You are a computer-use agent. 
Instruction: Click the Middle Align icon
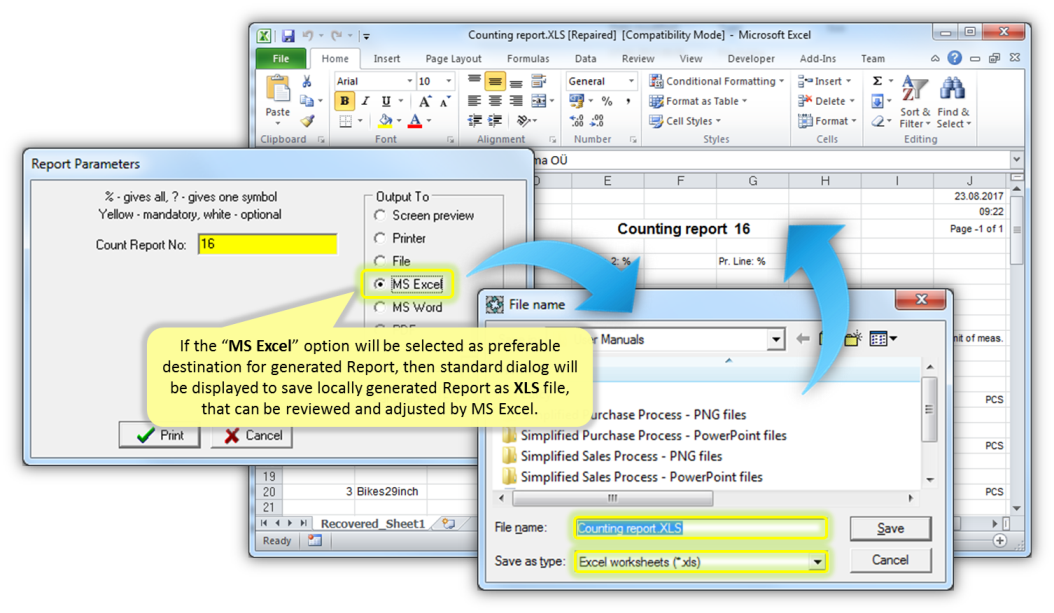pyautogui.click(x=495, y=81)
